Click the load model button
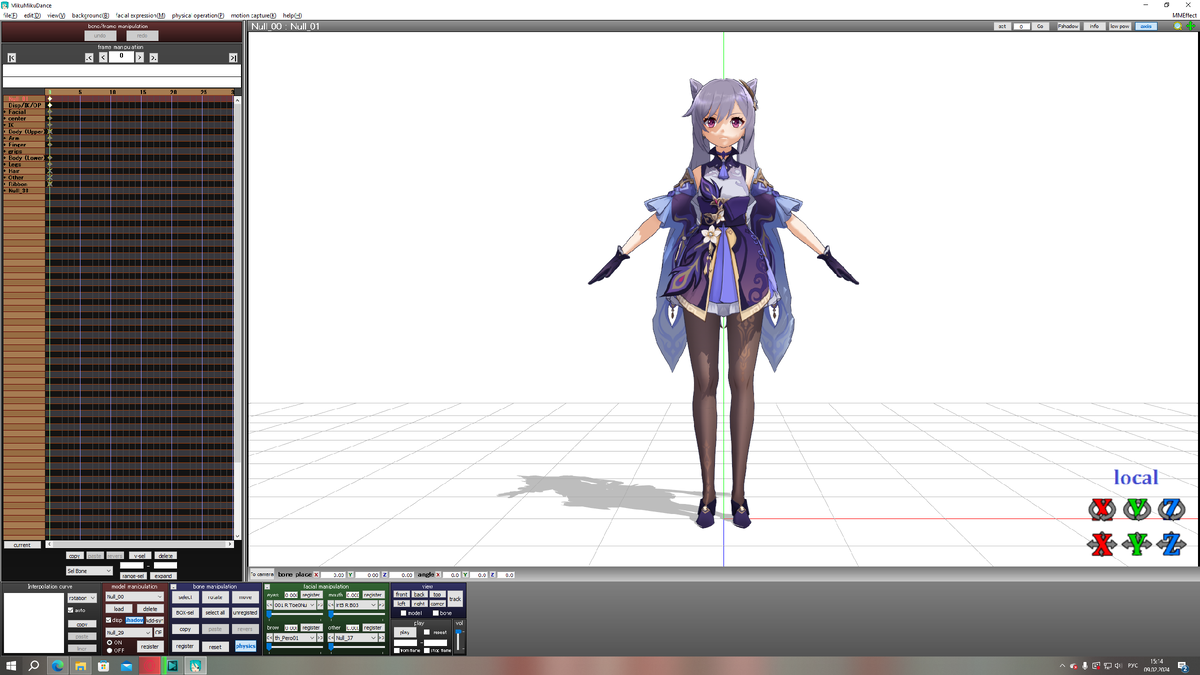Viewport: 1200px width, 675px height. point(119,609)
